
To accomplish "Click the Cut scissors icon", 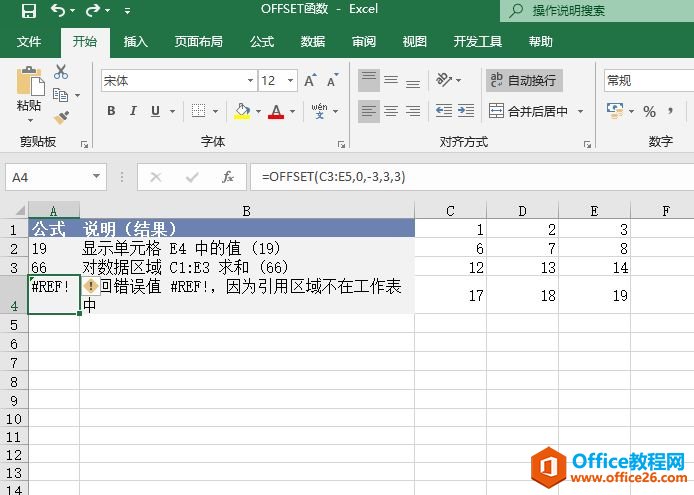I will coord(62,72).
